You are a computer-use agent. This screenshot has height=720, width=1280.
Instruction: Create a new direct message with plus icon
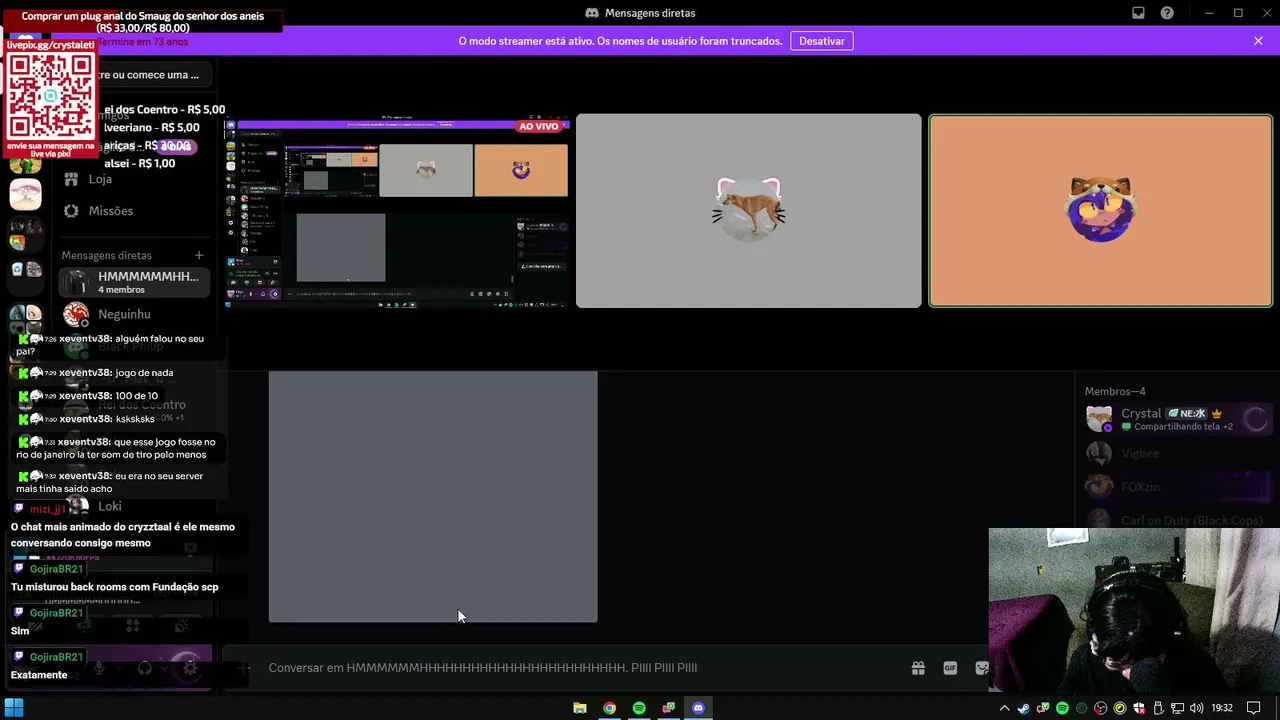point(199,255)
